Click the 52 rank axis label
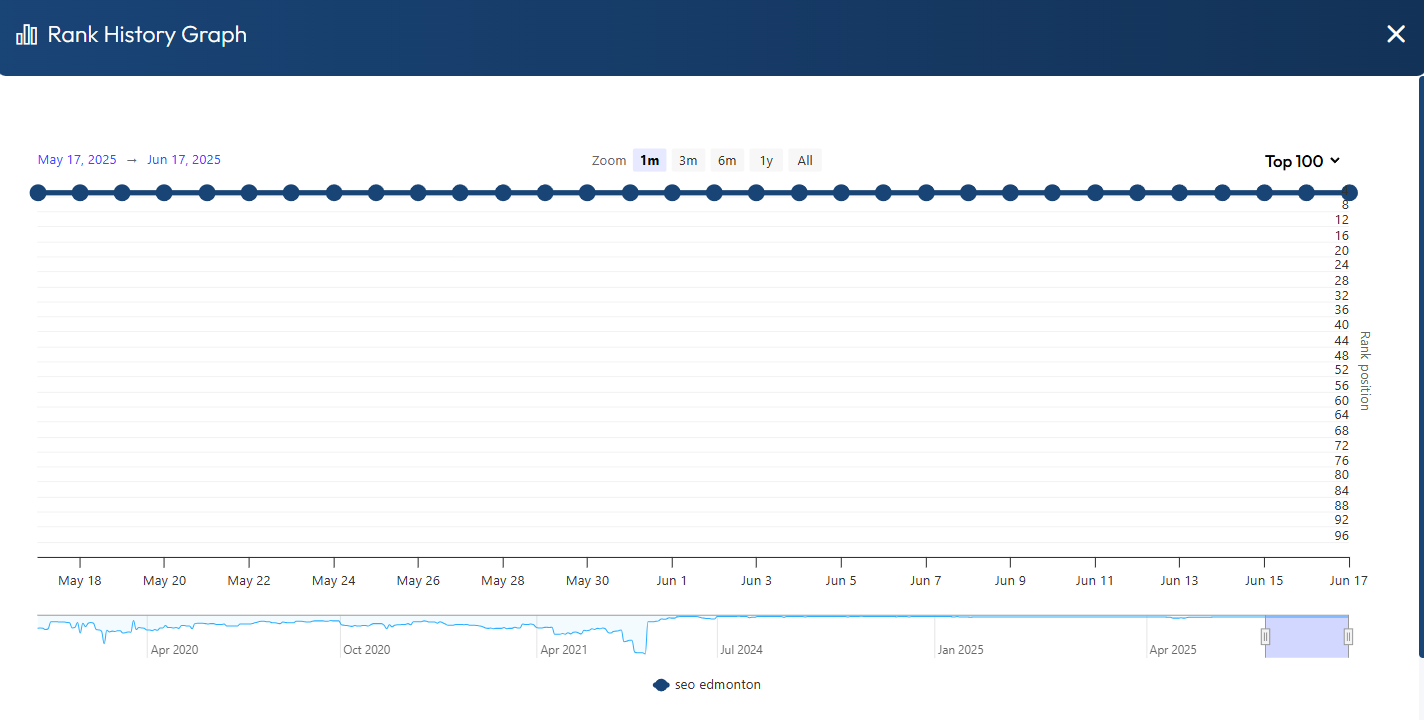Screen dimensions: 1424x720 pos(1342,370)
